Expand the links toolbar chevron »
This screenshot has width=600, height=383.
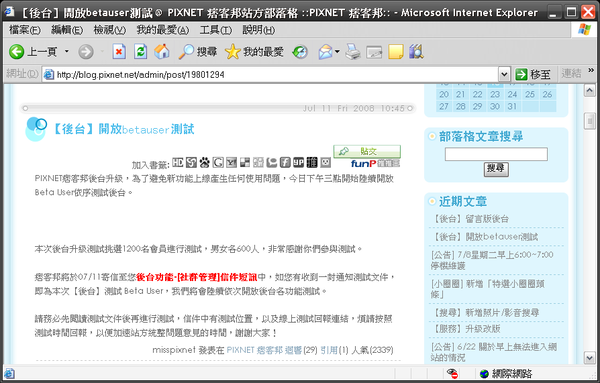[591, 70]
